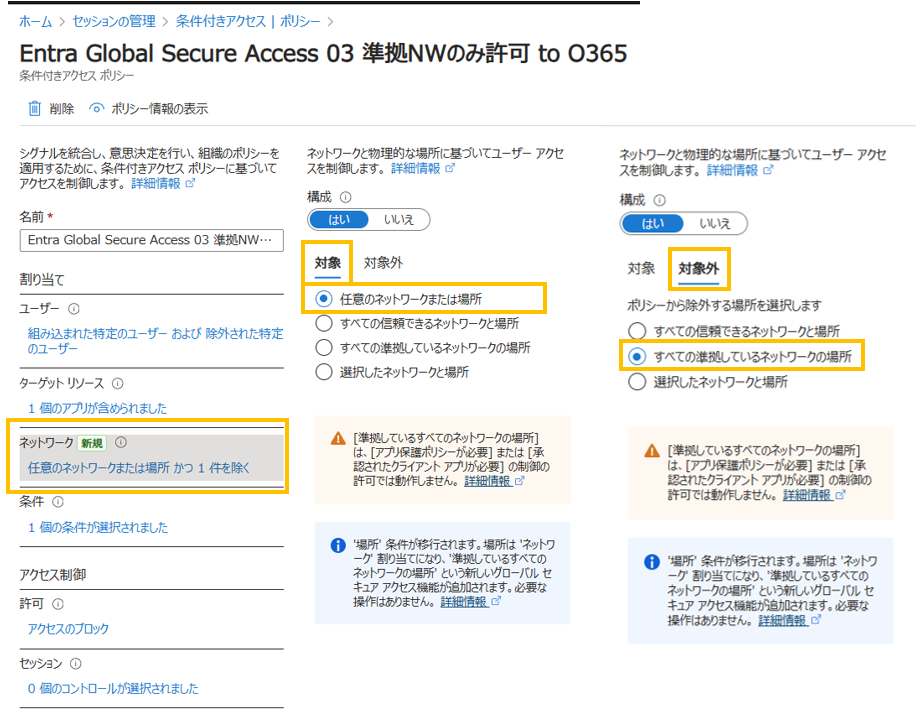Click blue information icon in middle panel
The height and width of the screenshot is (715, 916).
coord(338,546)
